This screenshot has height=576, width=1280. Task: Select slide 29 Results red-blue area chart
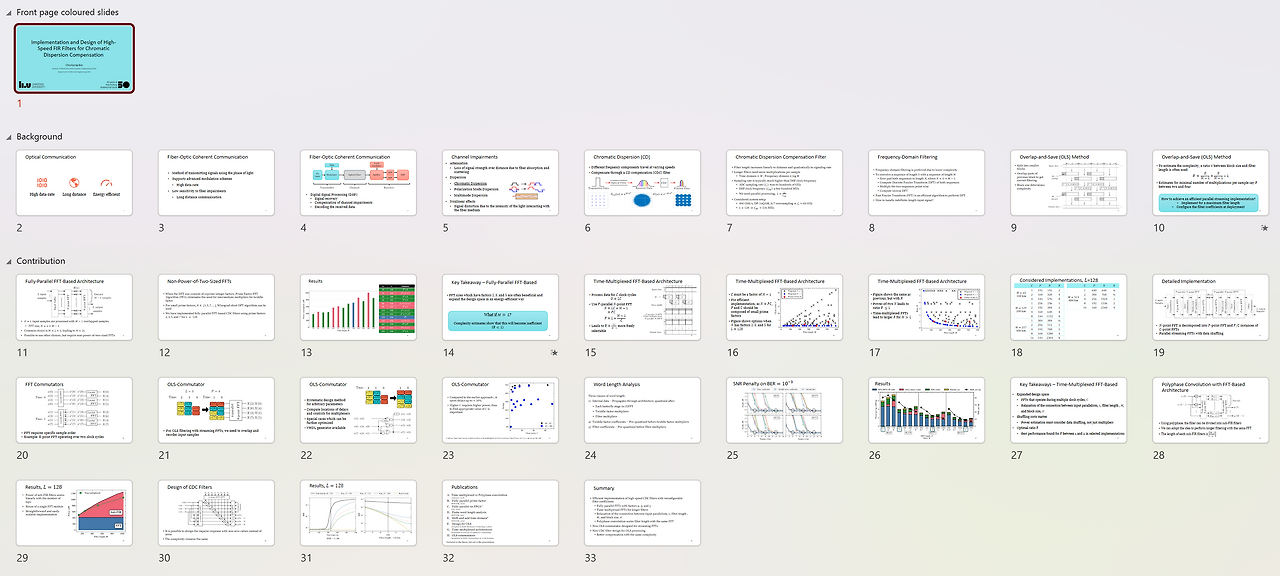click(x=75, y=513)
